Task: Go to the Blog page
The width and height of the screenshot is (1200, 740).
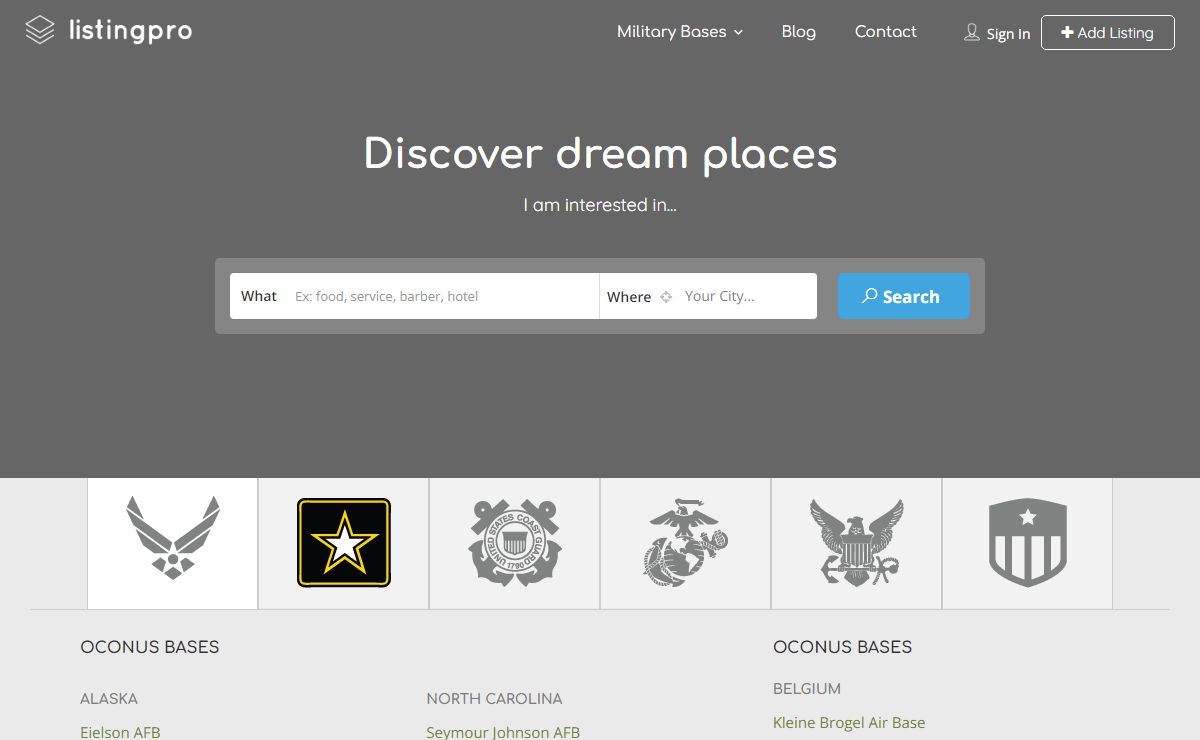Action: pyautogui.click(x=799, y=32)
